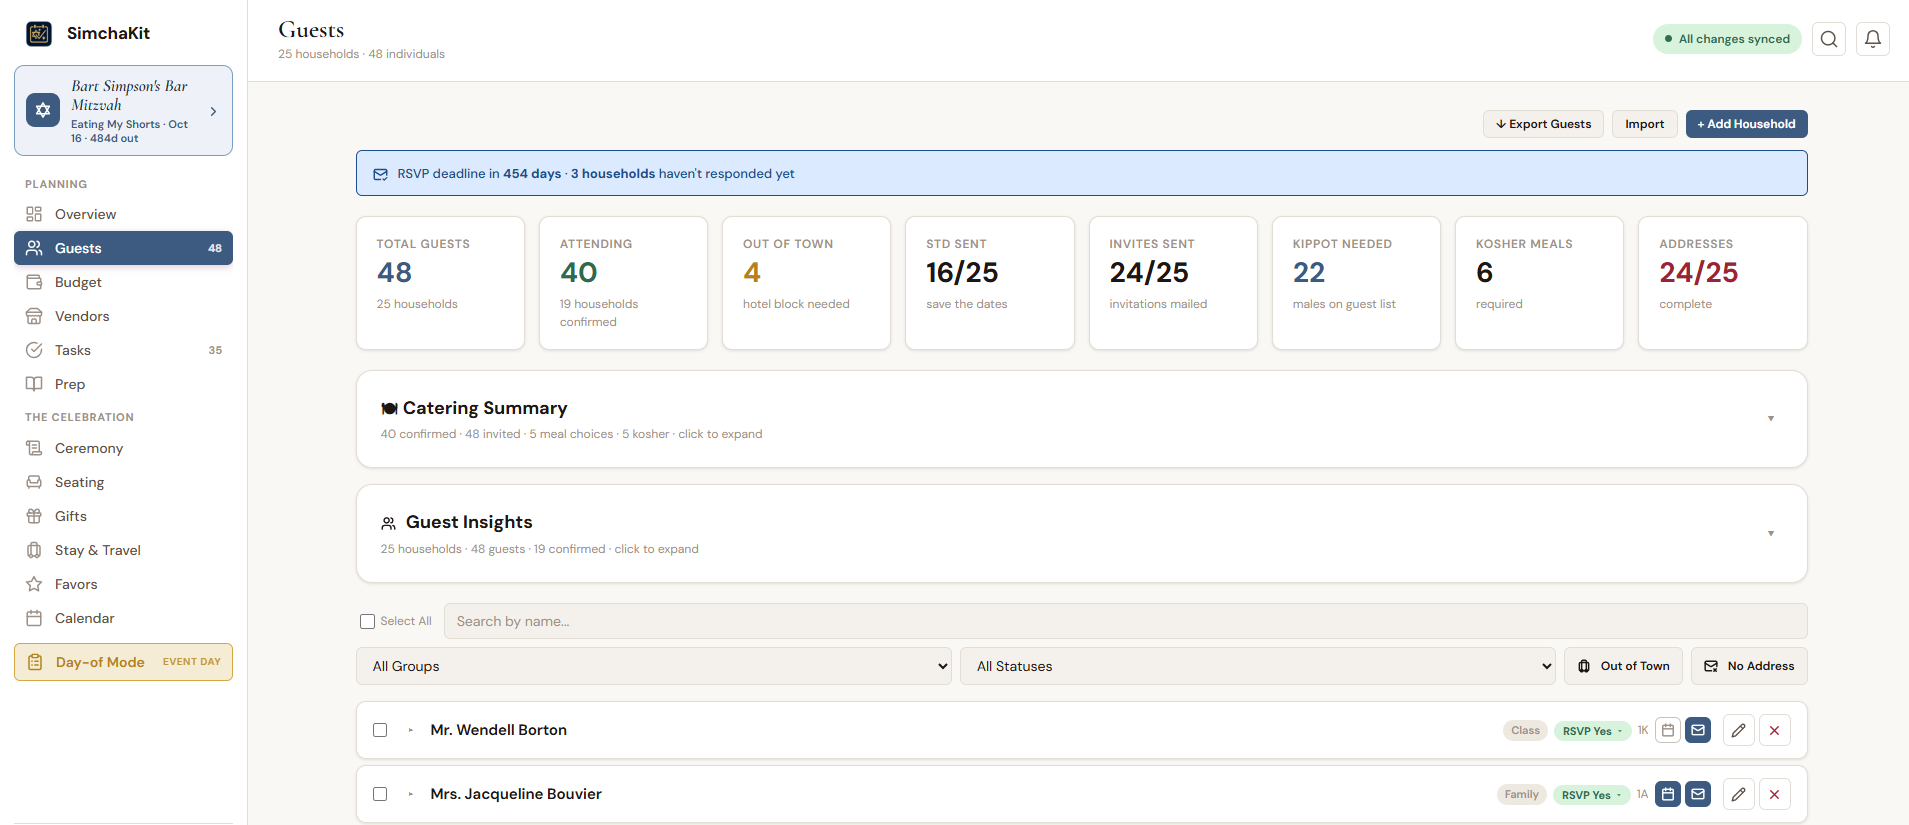Click the Family group tag on Jacqueline Bouvier
The height and width of the screenshot is (825, 1909).
tap(1521, 794)
